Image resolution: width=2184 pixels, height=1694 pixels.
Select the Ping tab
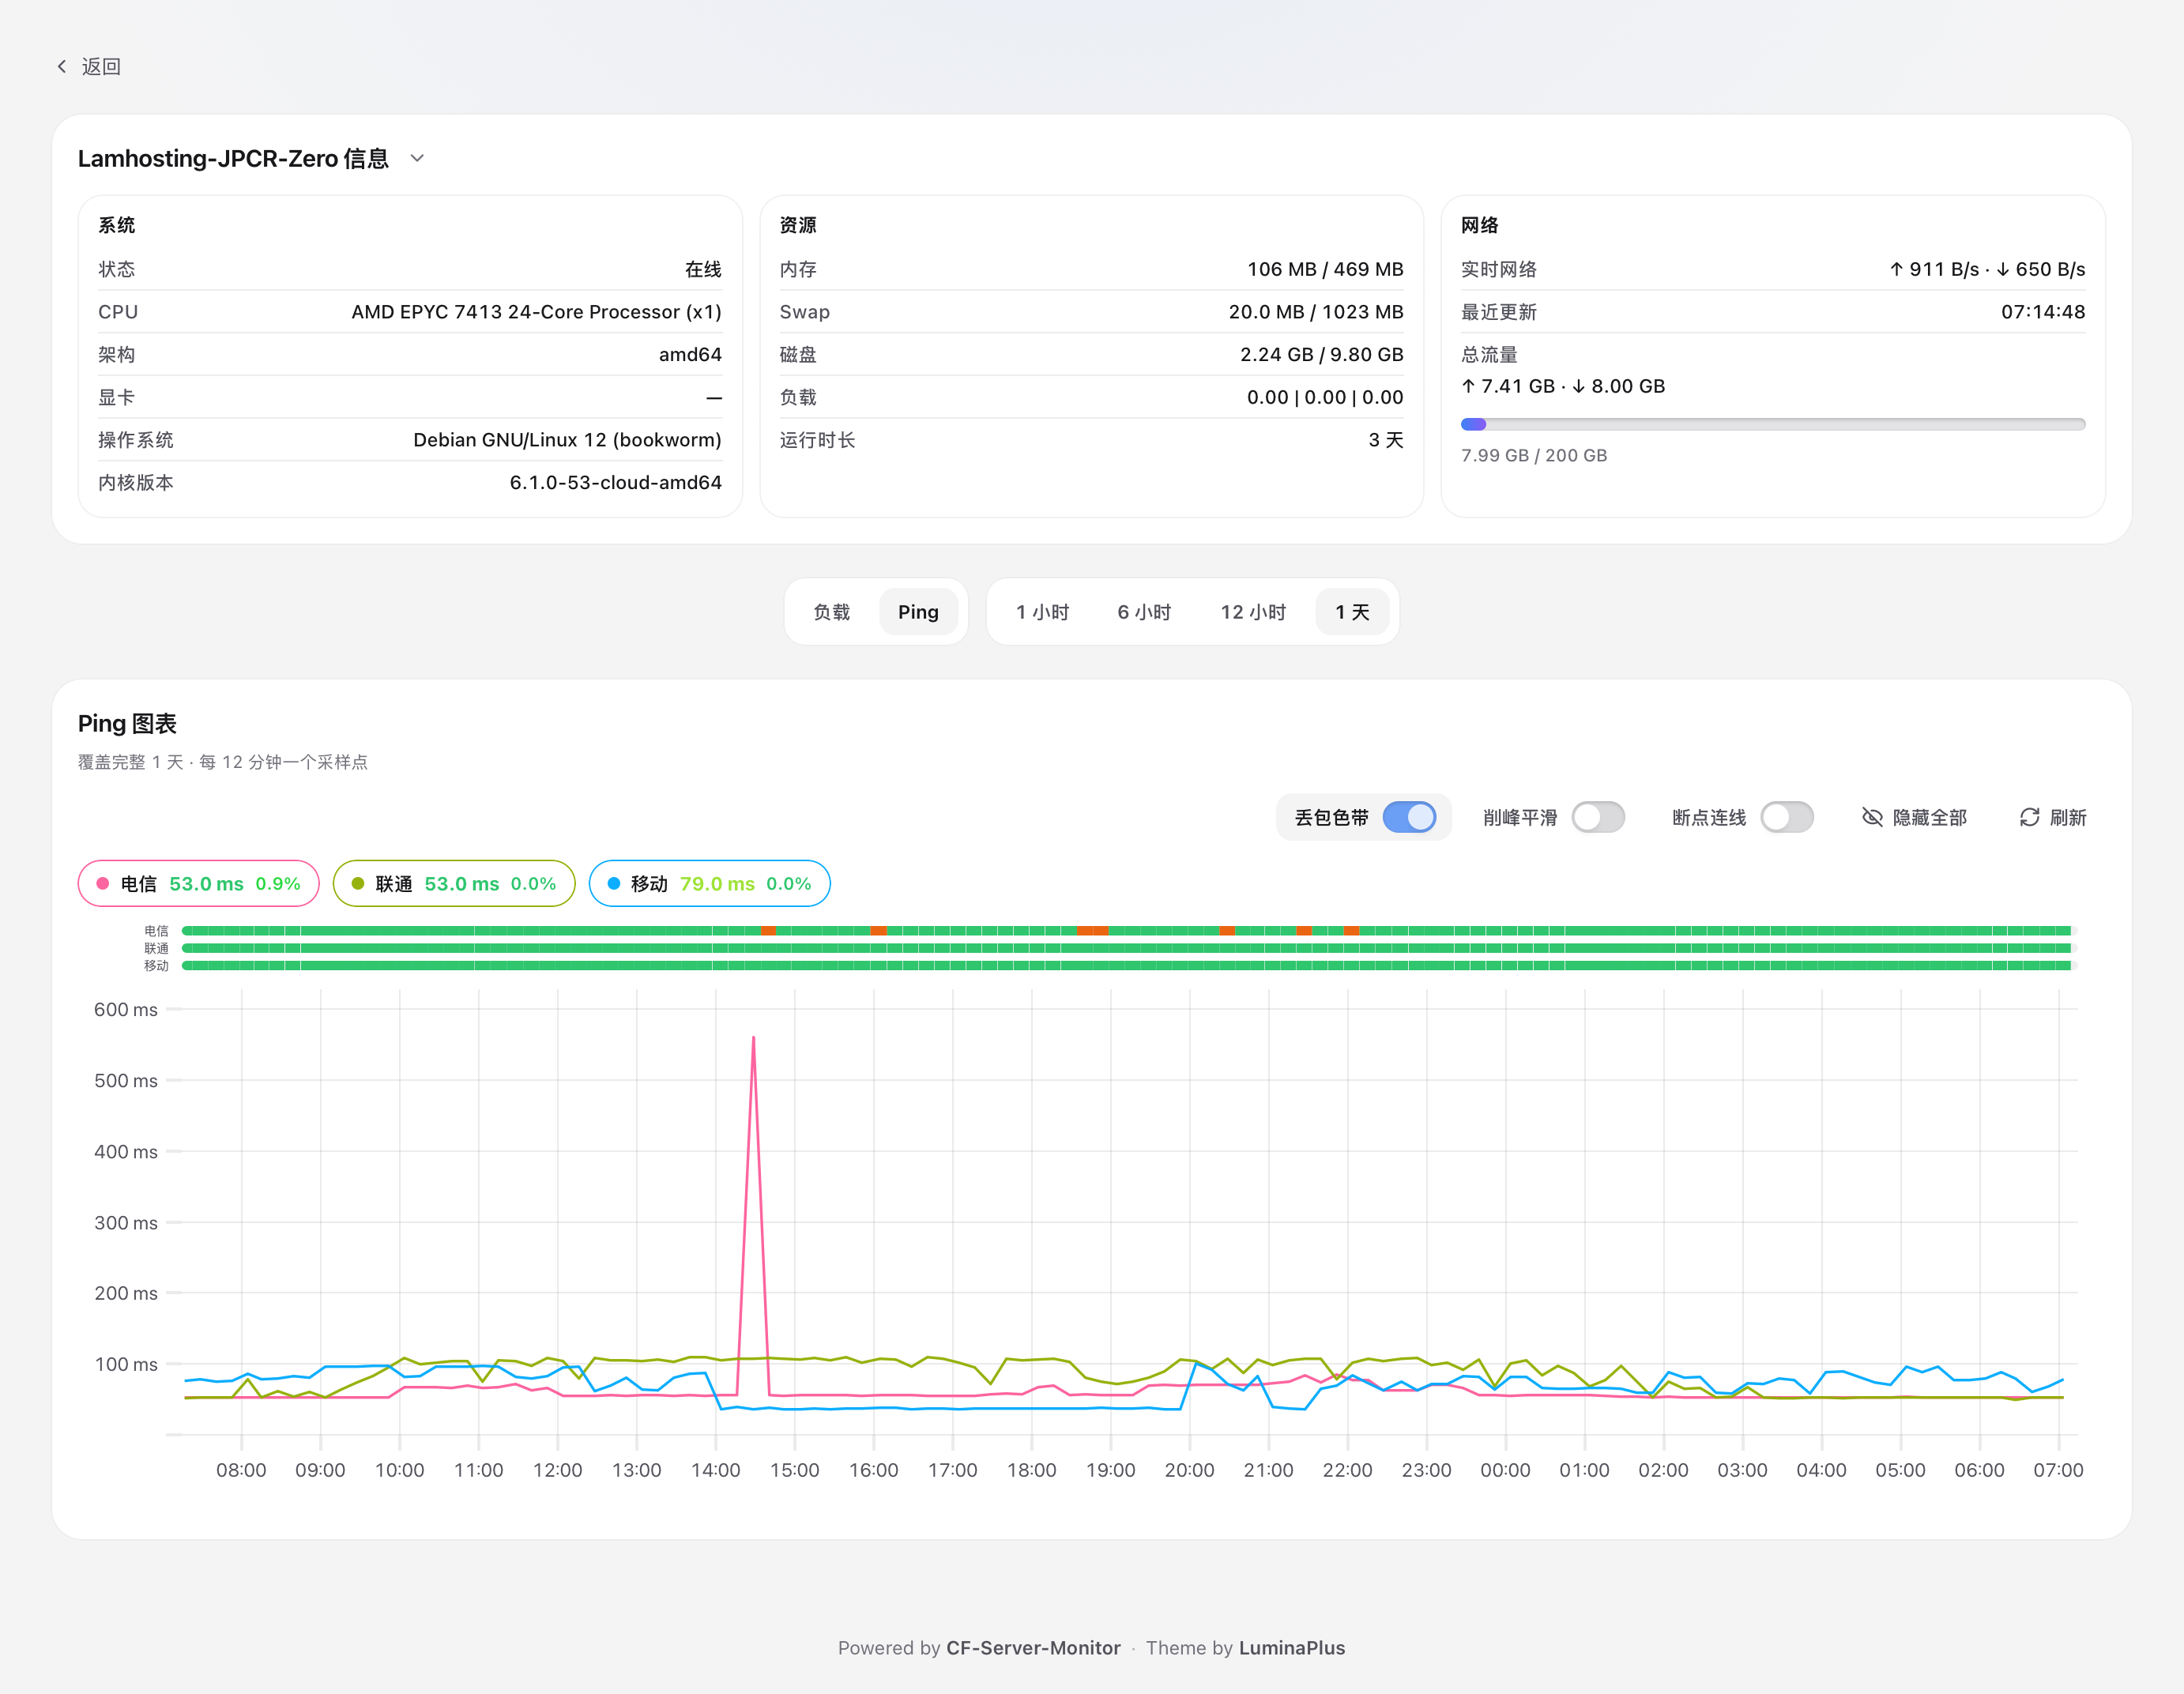click(918, 612)
